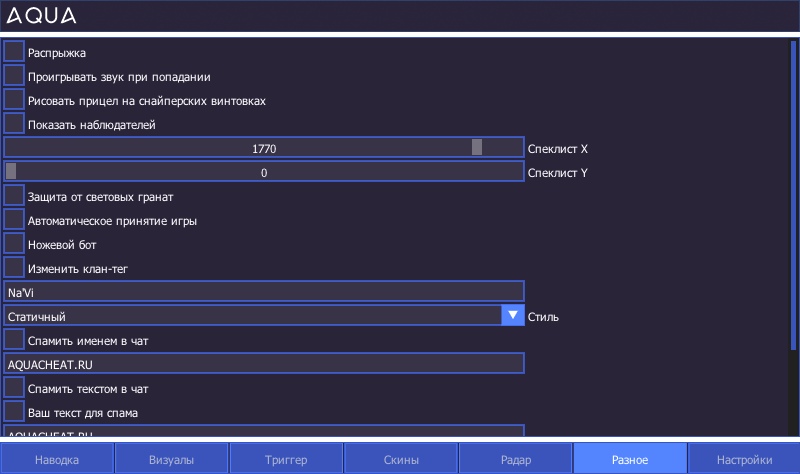Open the Визуалы tab
The image size is (800, 474).
click(172, 459)
